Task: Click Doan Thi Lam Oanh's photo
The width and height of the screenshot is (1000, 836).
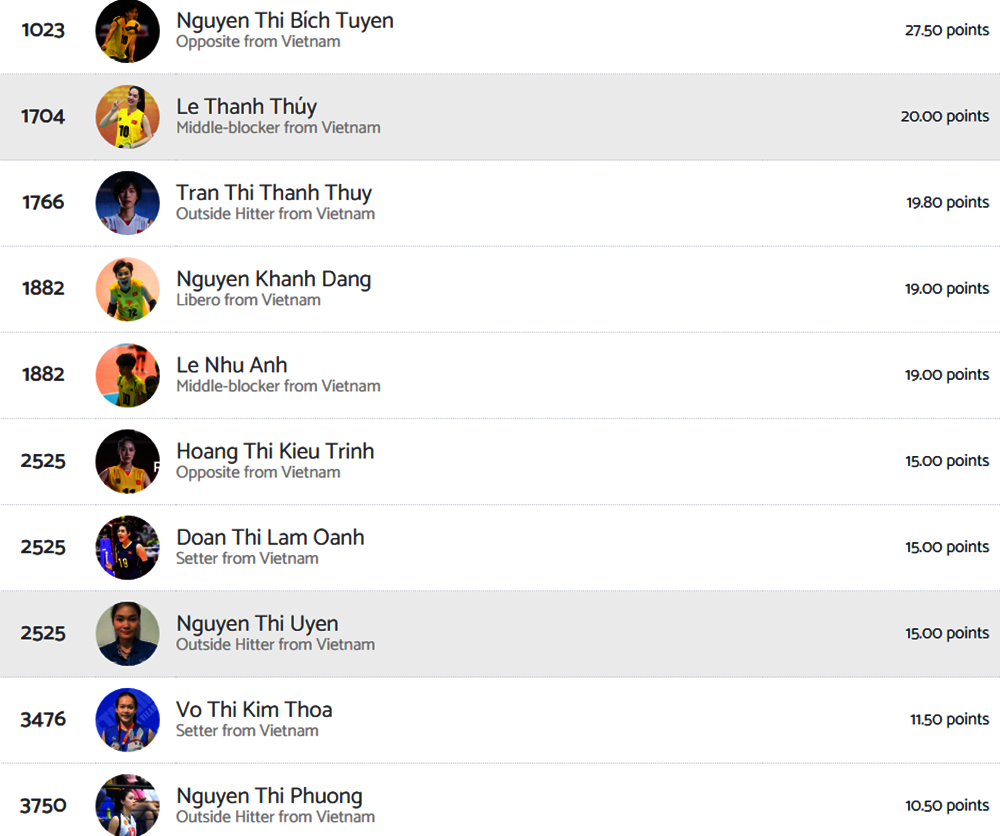Action: click(127, 547)
